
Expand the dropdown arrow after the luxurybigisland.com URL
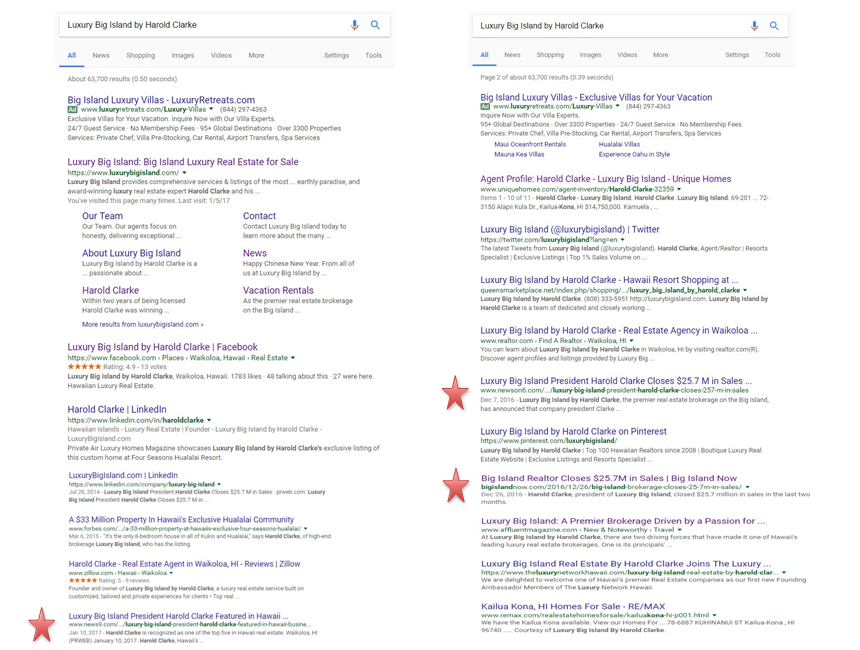point(185,173)
